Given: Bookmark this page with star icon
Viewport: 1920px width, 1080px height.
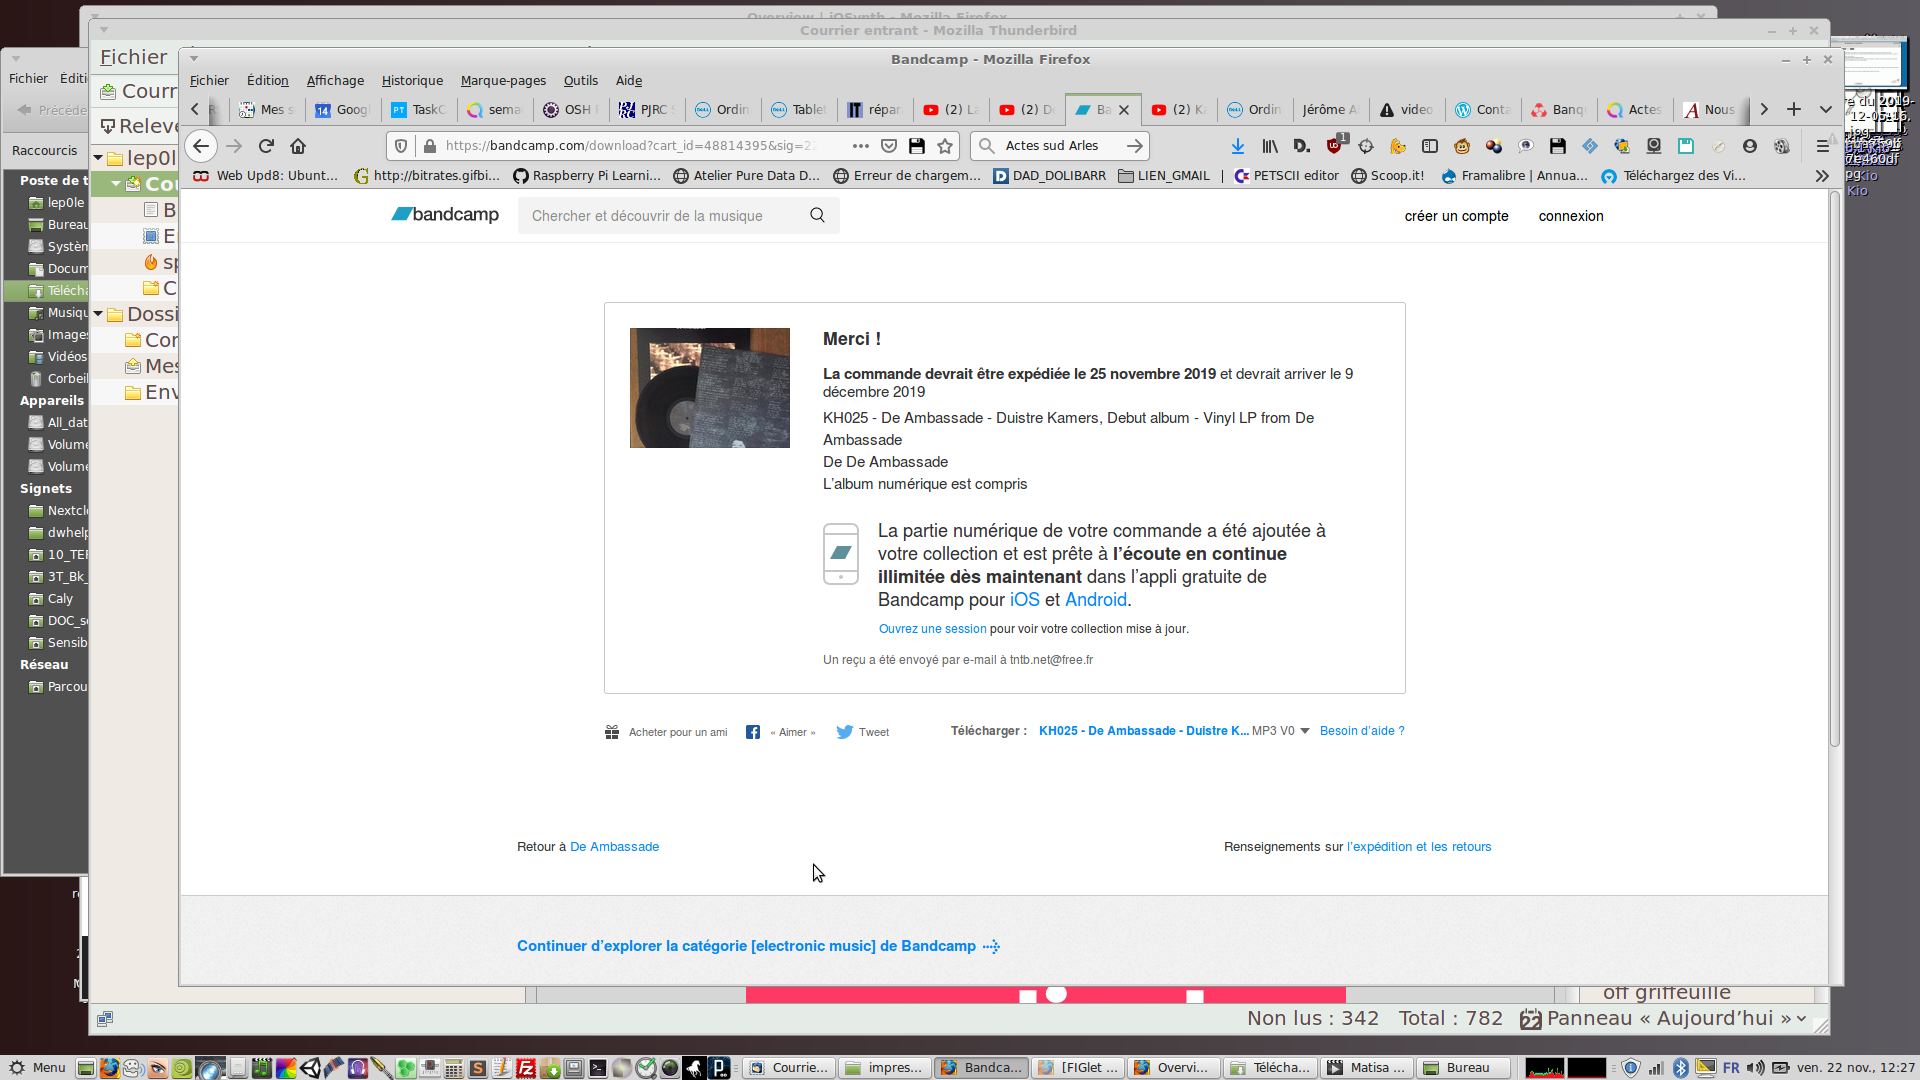Looking at the screenshot, I should point(945,146).
